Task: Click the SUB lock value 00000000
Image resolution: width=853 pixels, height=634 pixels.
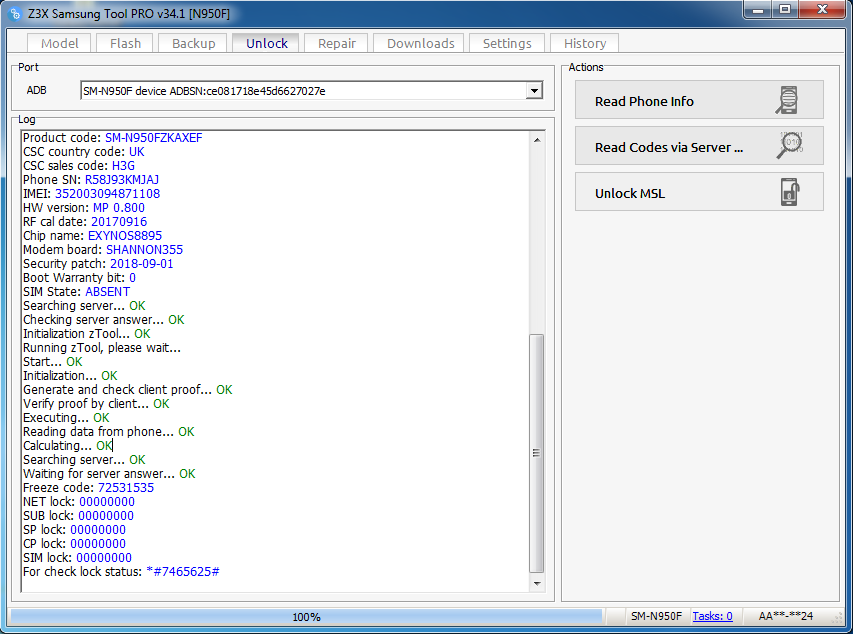Action: pos(106,516)
